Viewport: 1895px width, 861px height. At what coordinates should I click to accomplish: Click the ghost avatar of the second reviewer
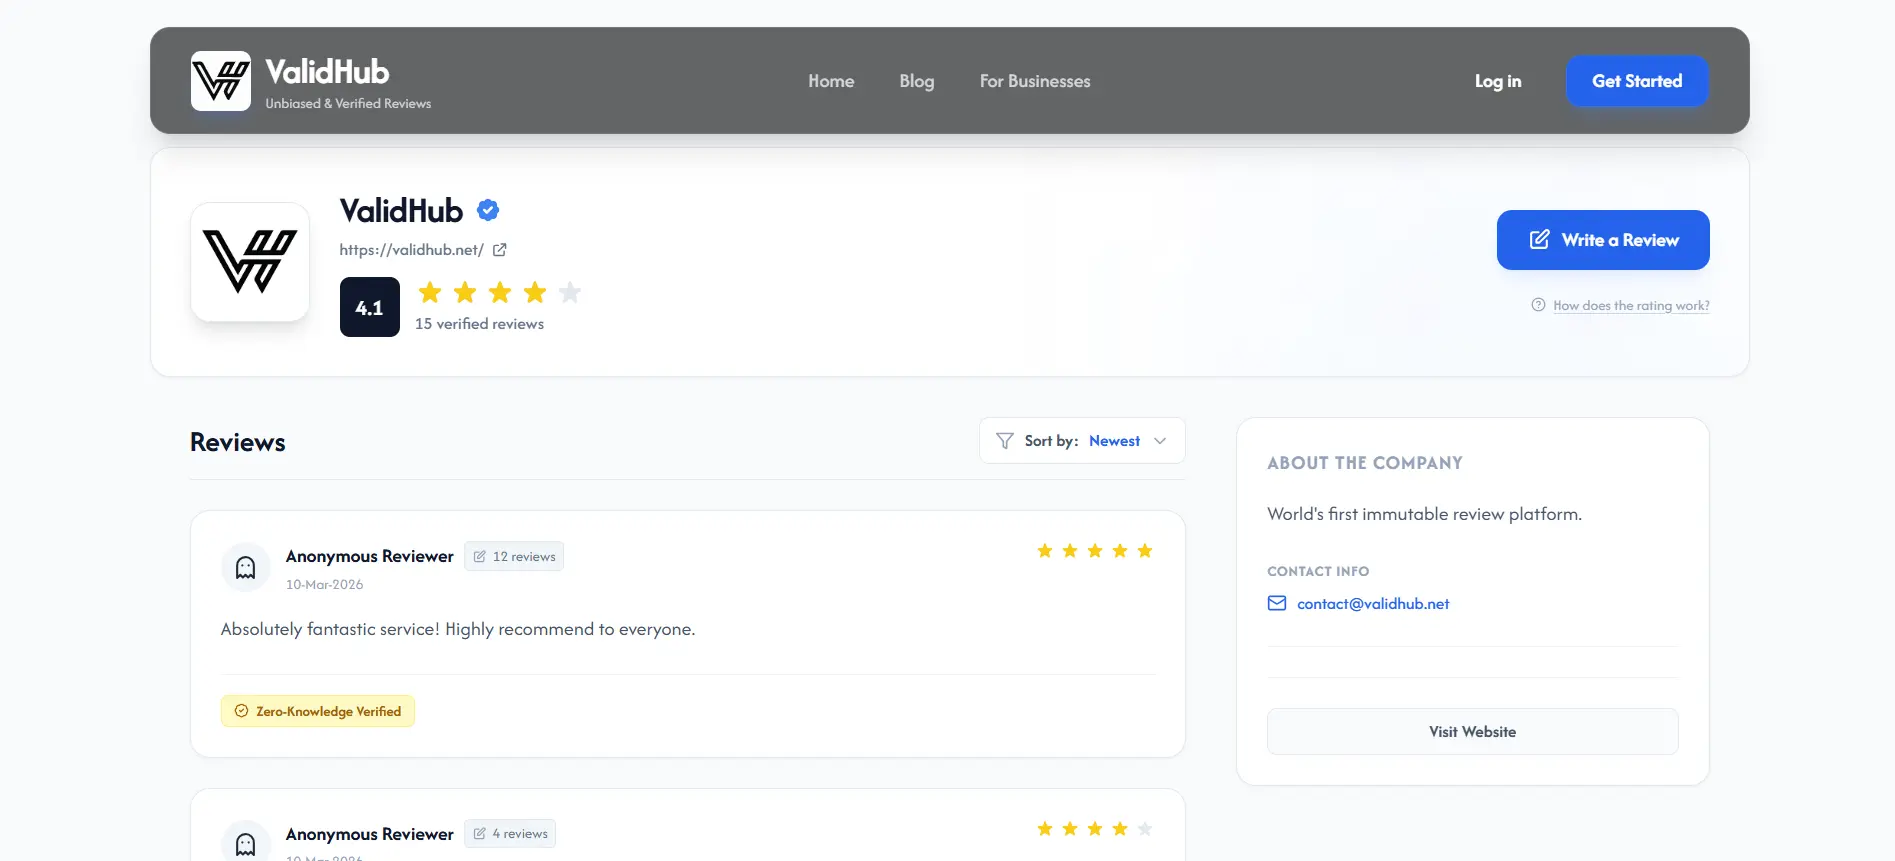tap(246, 842)
